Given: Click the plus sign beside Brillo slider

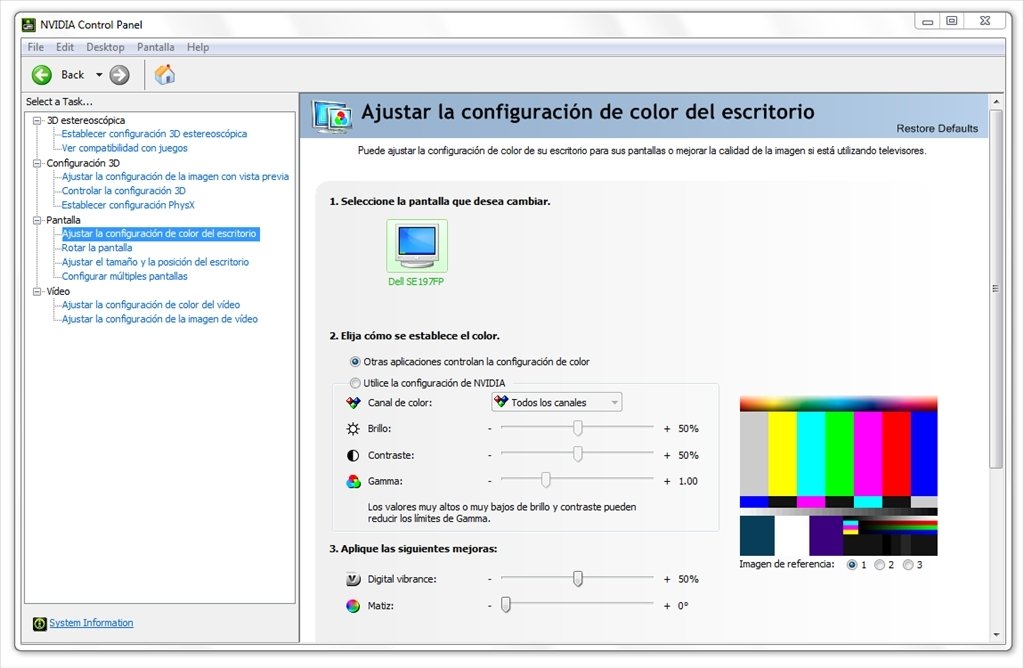Looking at the screenshot, I should click(x=667, y=429).
